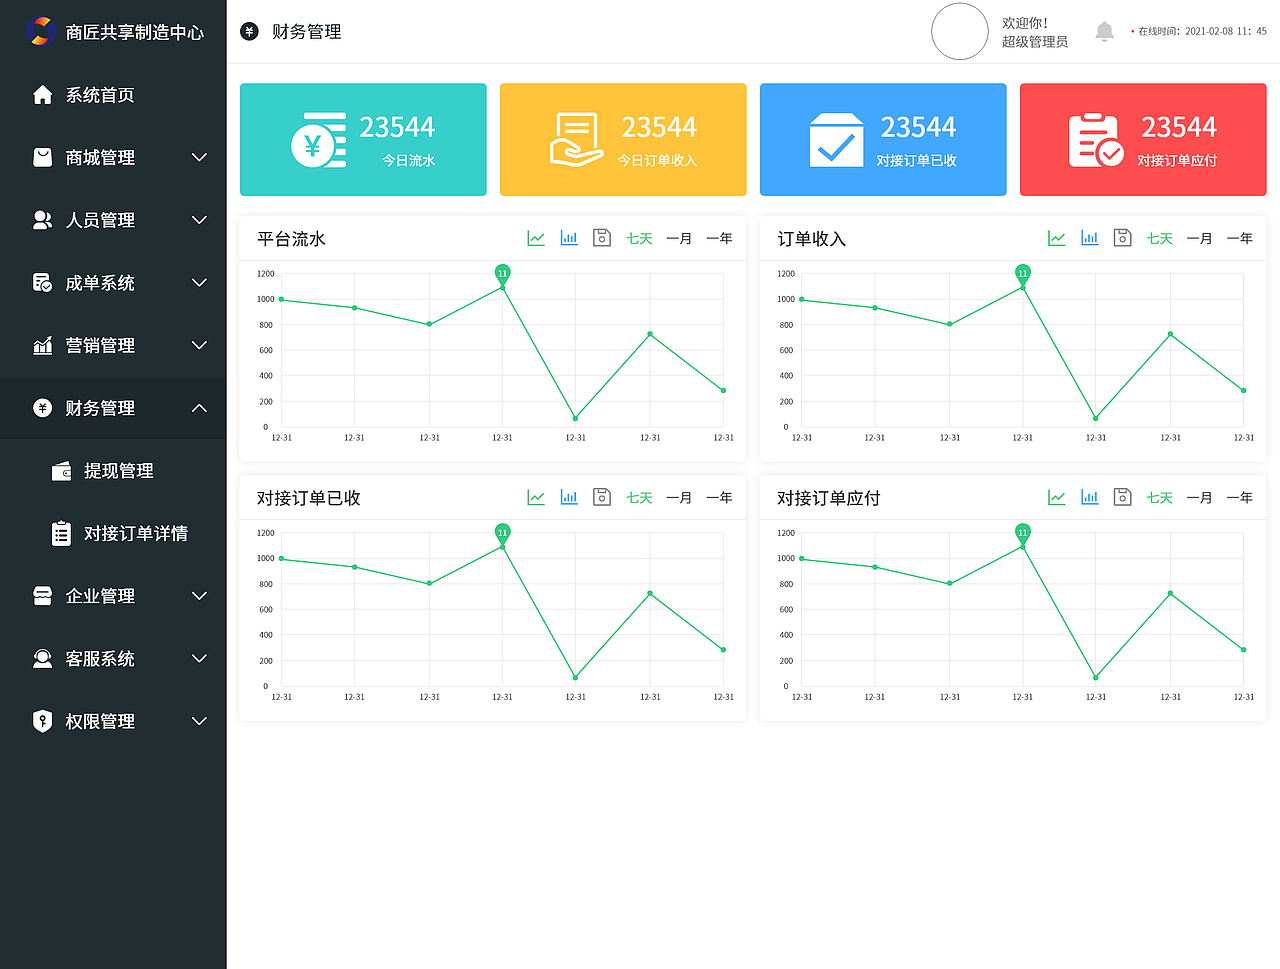Image resolution: width=1280 pixels, height=969 pixels.
Task: Switch 对接订单应付 chart to line view
Action: 1056,497
